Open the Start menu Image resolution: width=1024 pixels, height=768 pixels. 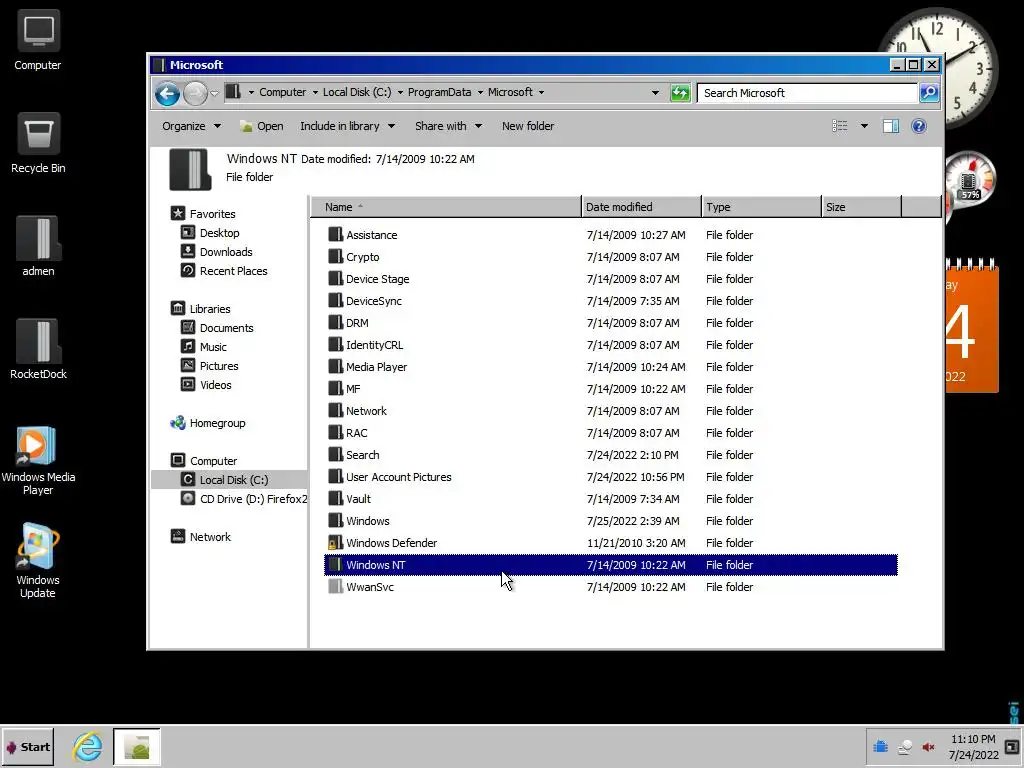(27, 746)
